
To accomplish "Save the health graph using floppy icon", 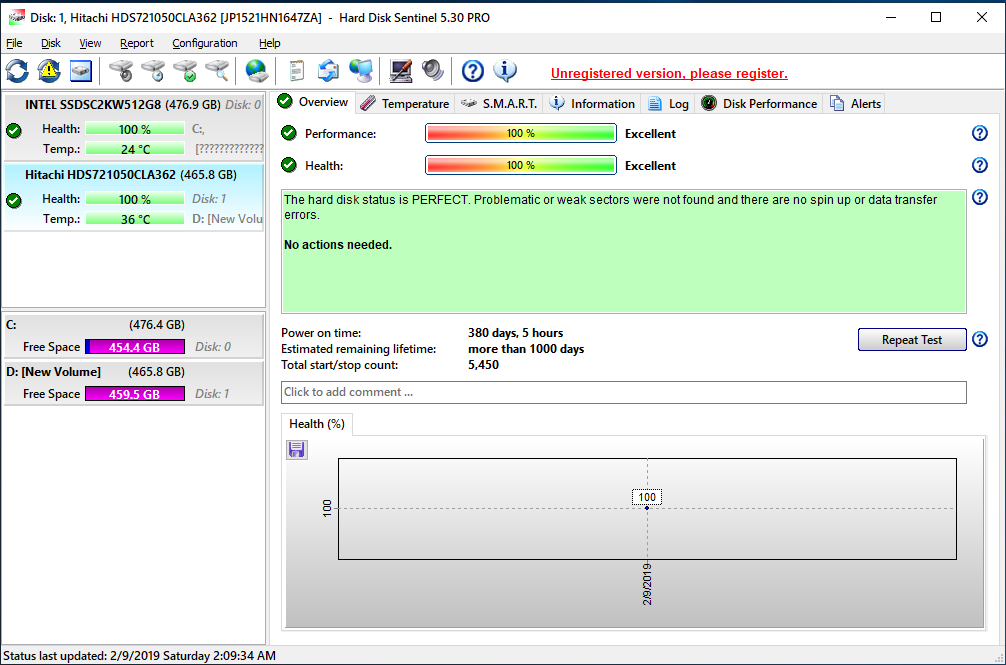I will pyautogui.click(x=297, y=450).
